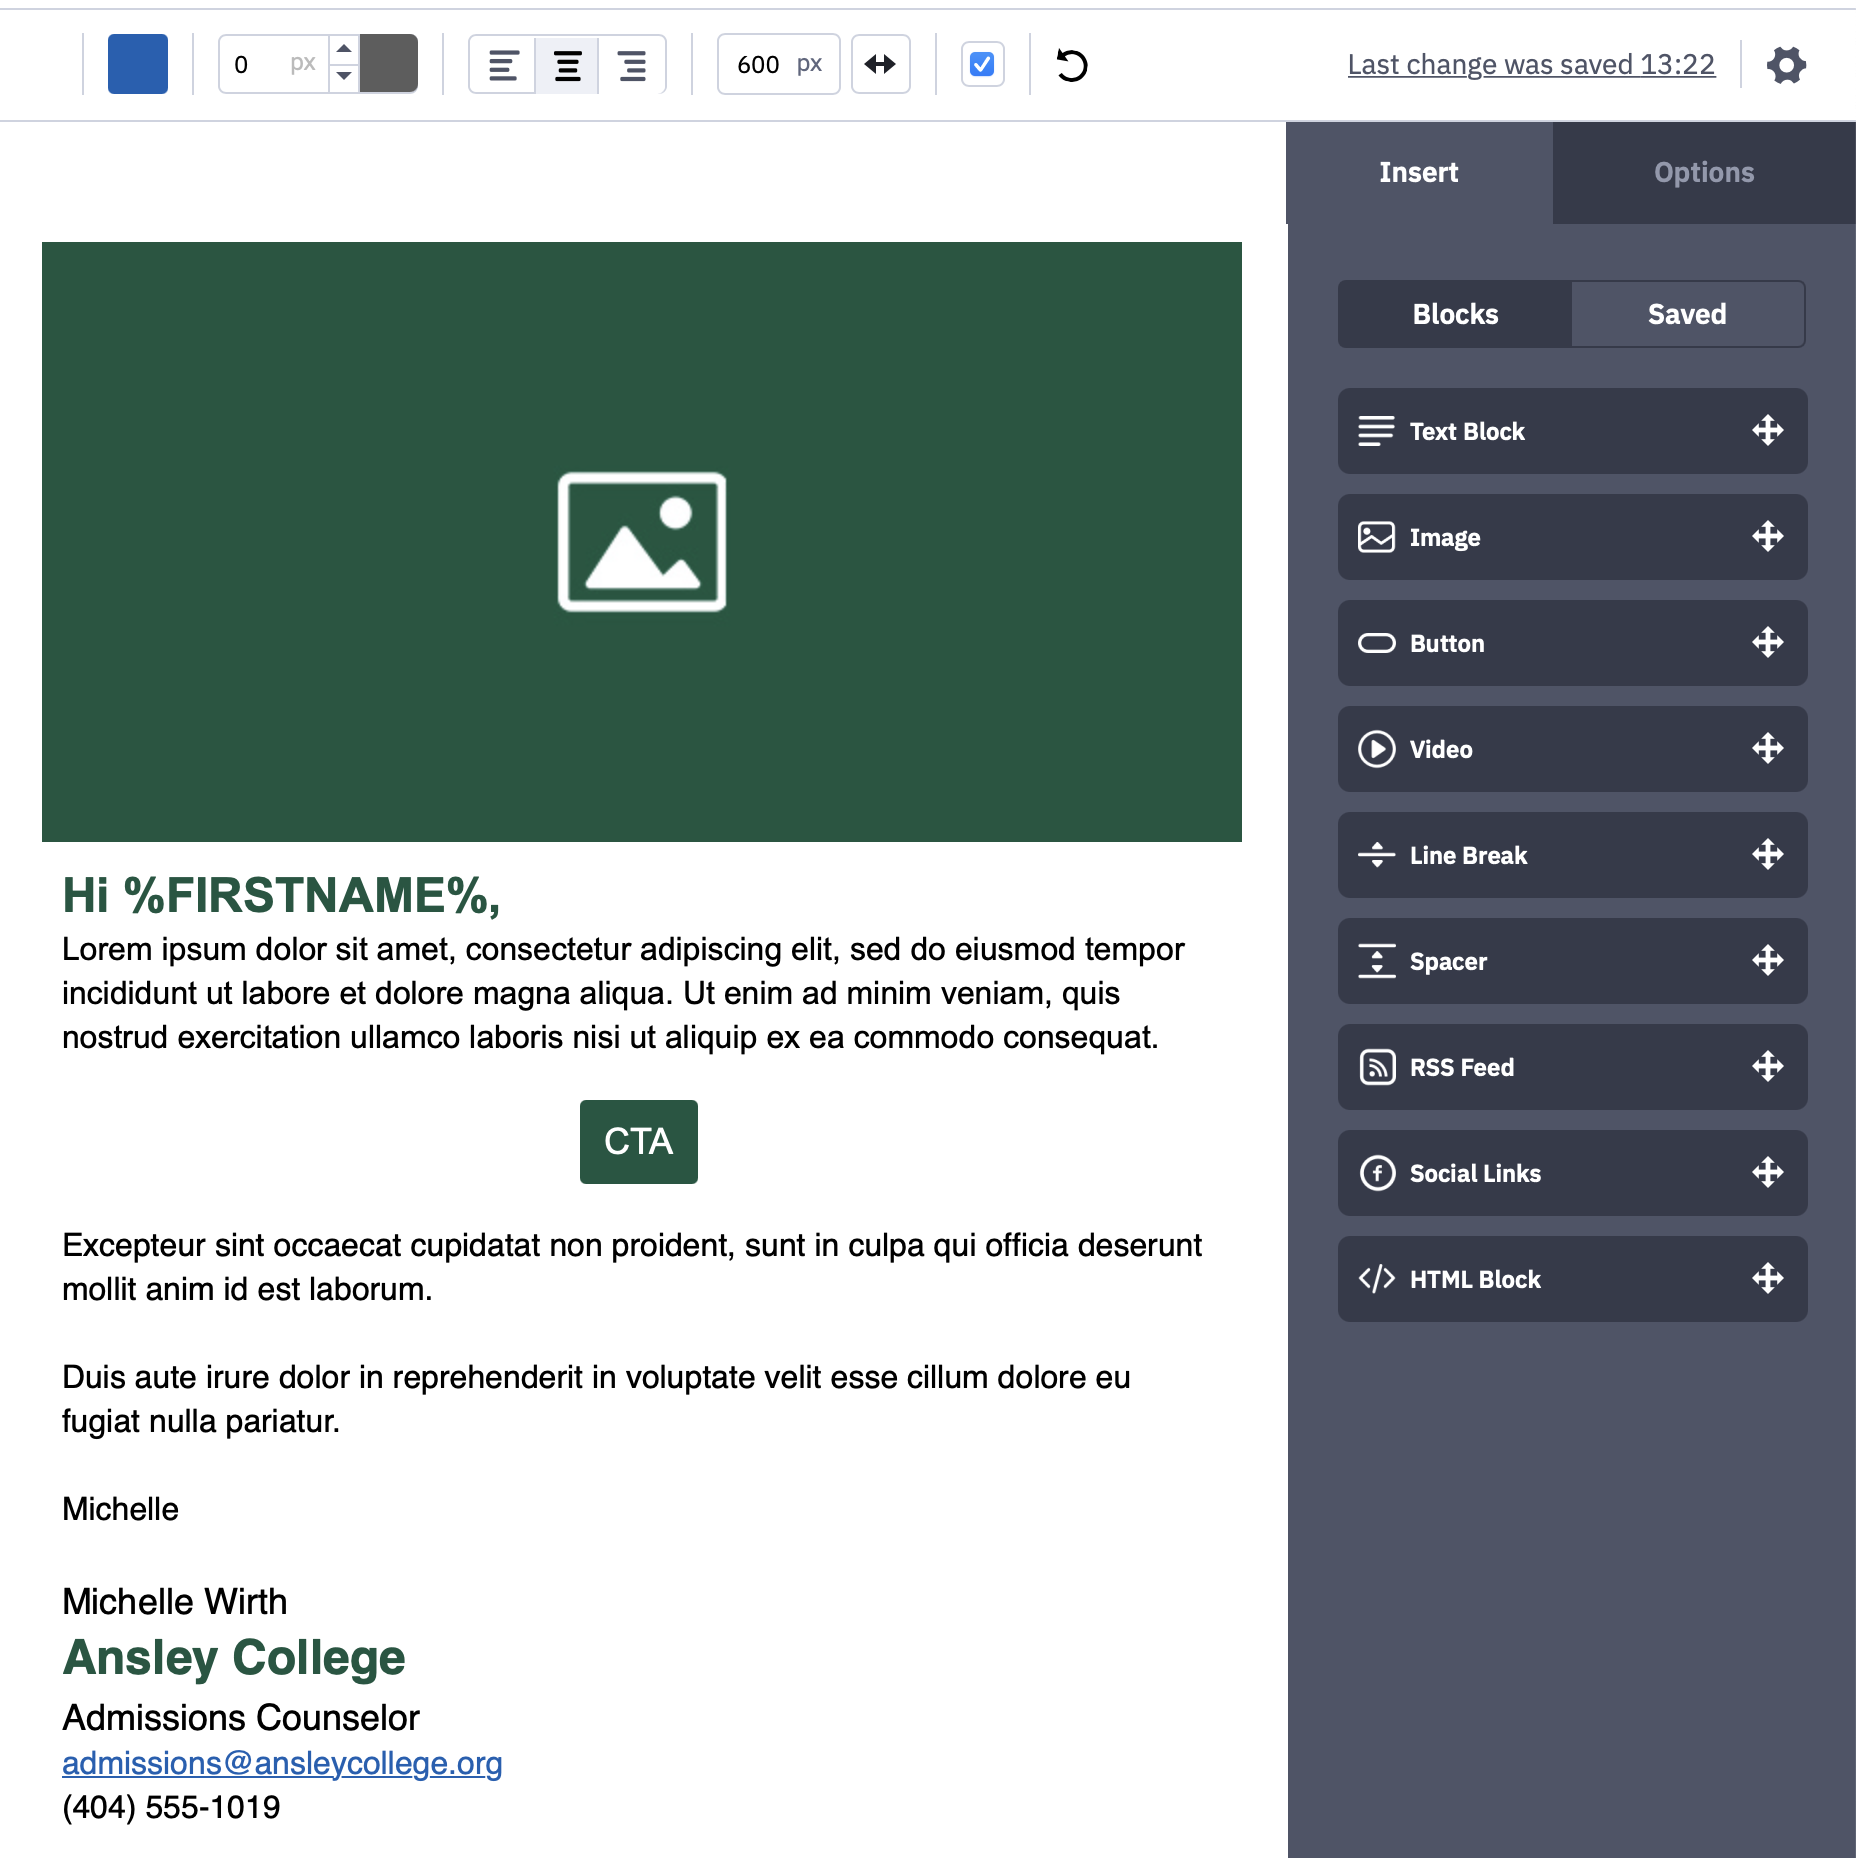Image resolution: width=1856 pixels, height=1858 pixels.
Task: Click the RSS Feed block item
Action: pos(1572,1067)
